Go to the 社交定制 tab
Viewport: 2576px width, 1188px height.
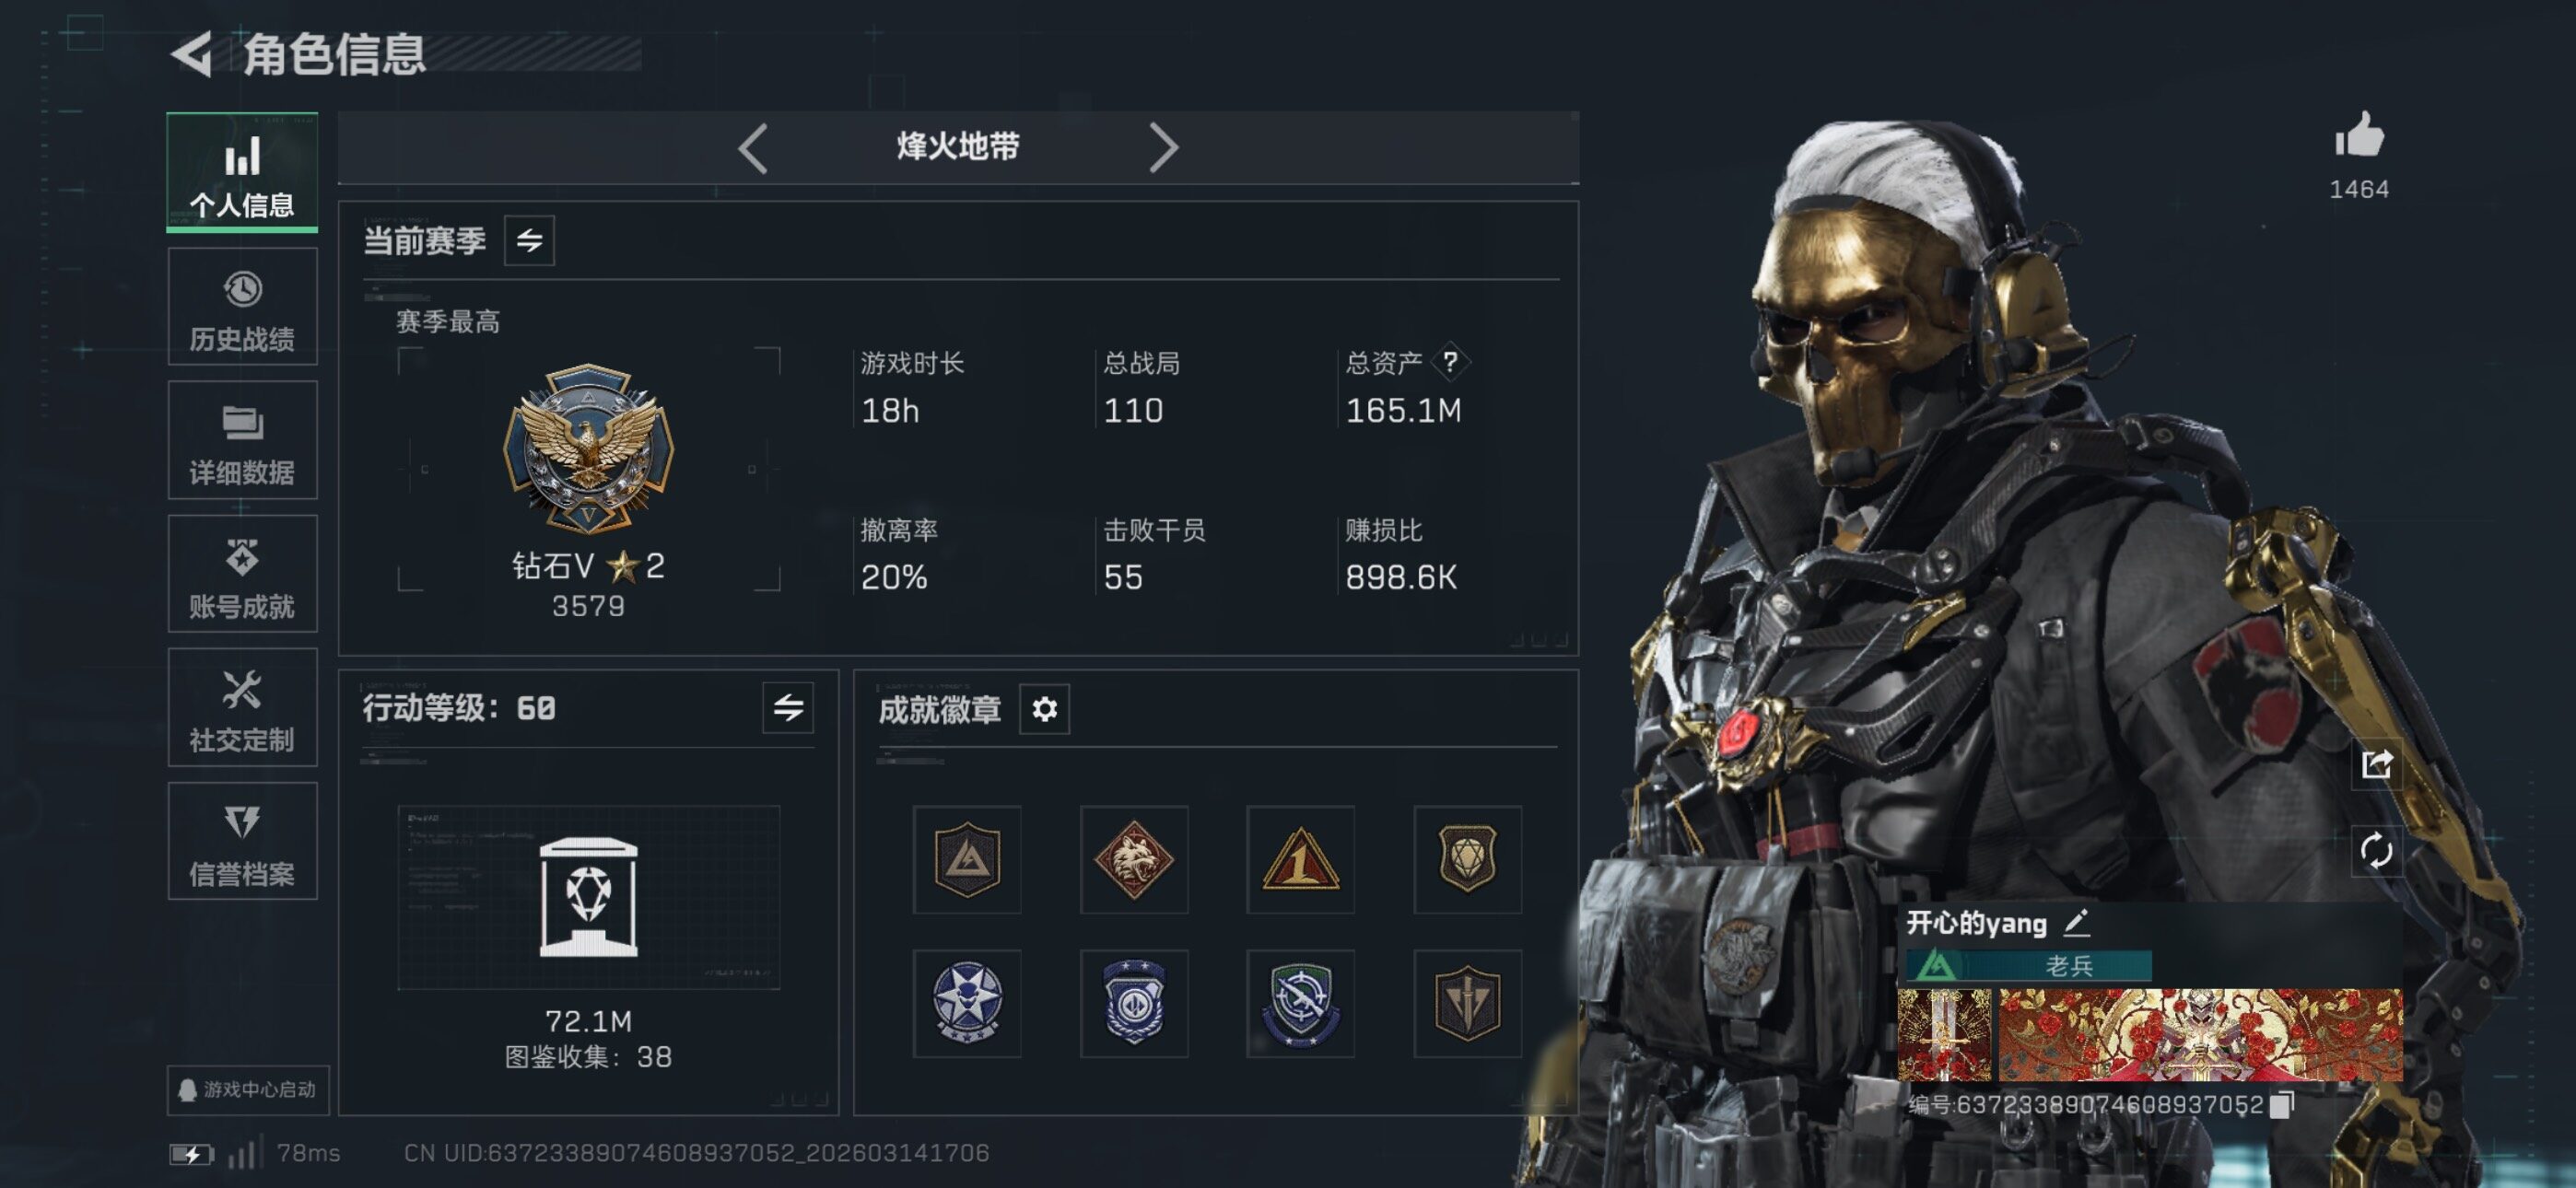[x=242, y=708]
